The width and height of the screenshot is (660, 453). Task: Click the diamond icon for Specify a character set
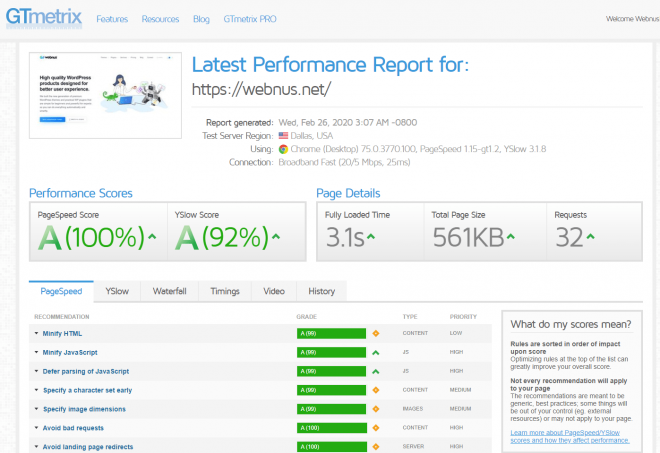click(x=376, y=390)
